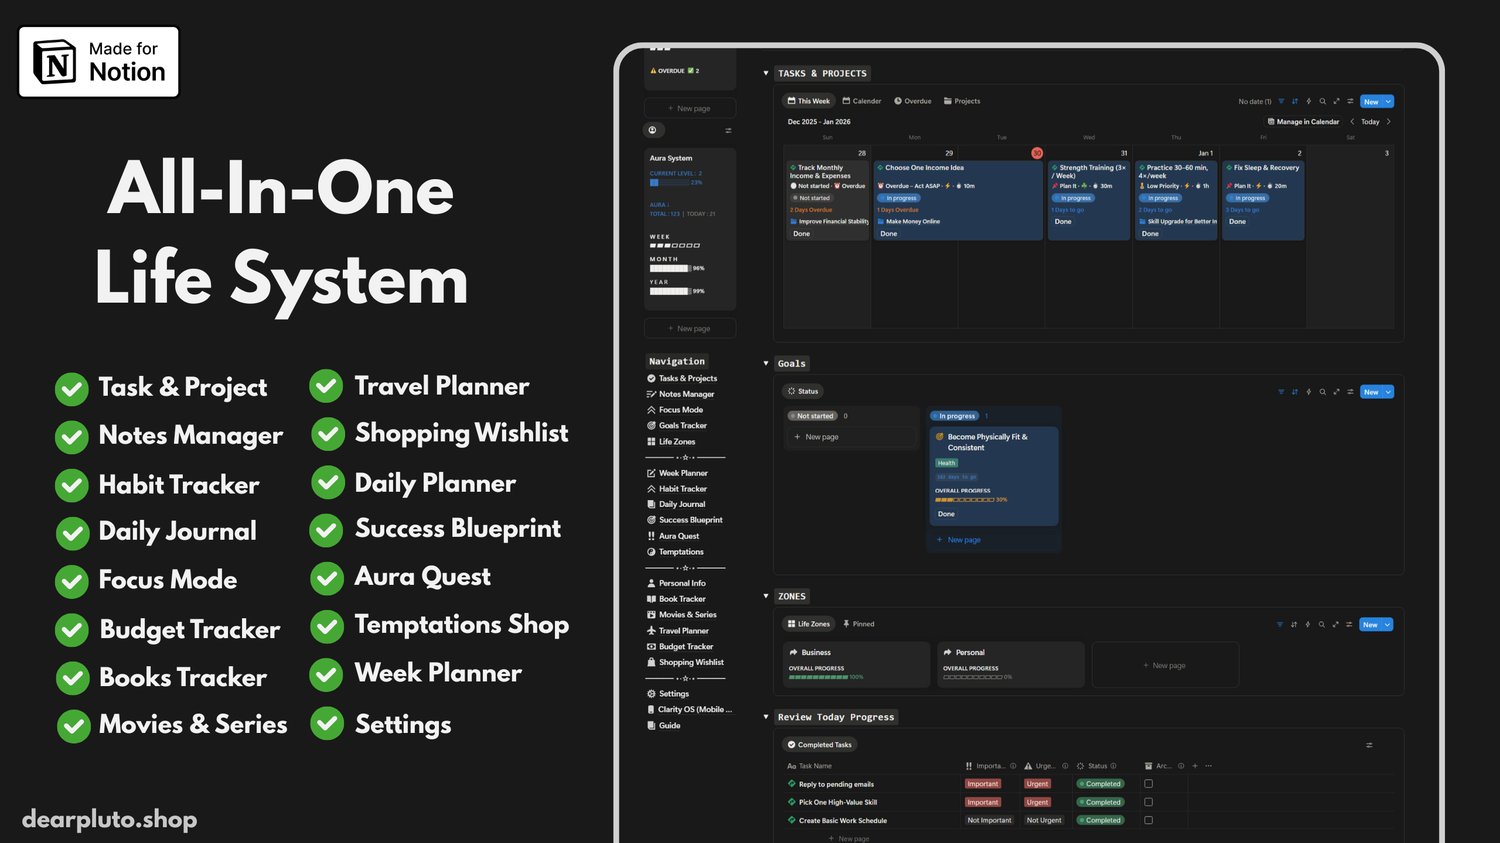Open the Temptations page

tap(675, 552)
